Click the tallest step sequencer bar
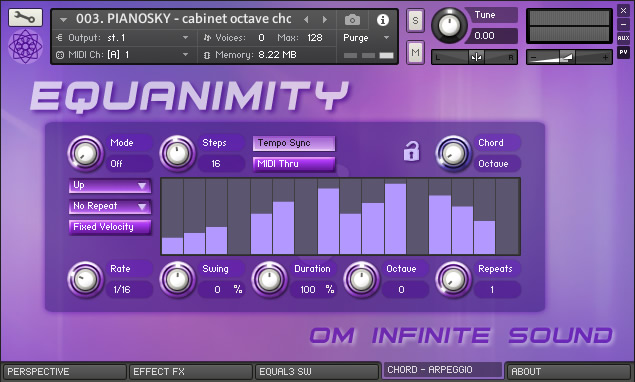 point(395,219)
